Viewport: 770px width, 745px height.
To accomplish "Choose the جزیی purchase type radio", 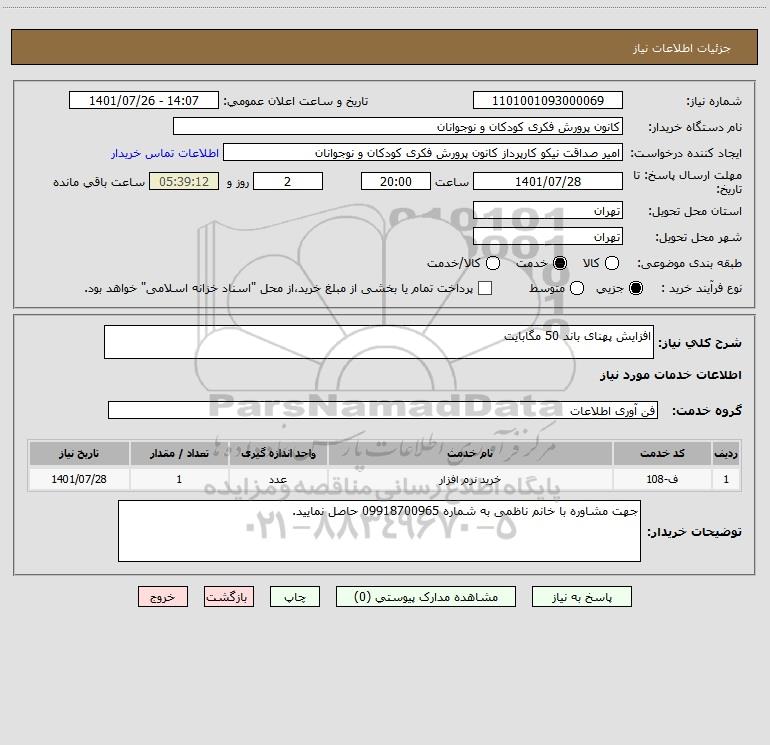I will pyautogui.click(x=635, y=288).
